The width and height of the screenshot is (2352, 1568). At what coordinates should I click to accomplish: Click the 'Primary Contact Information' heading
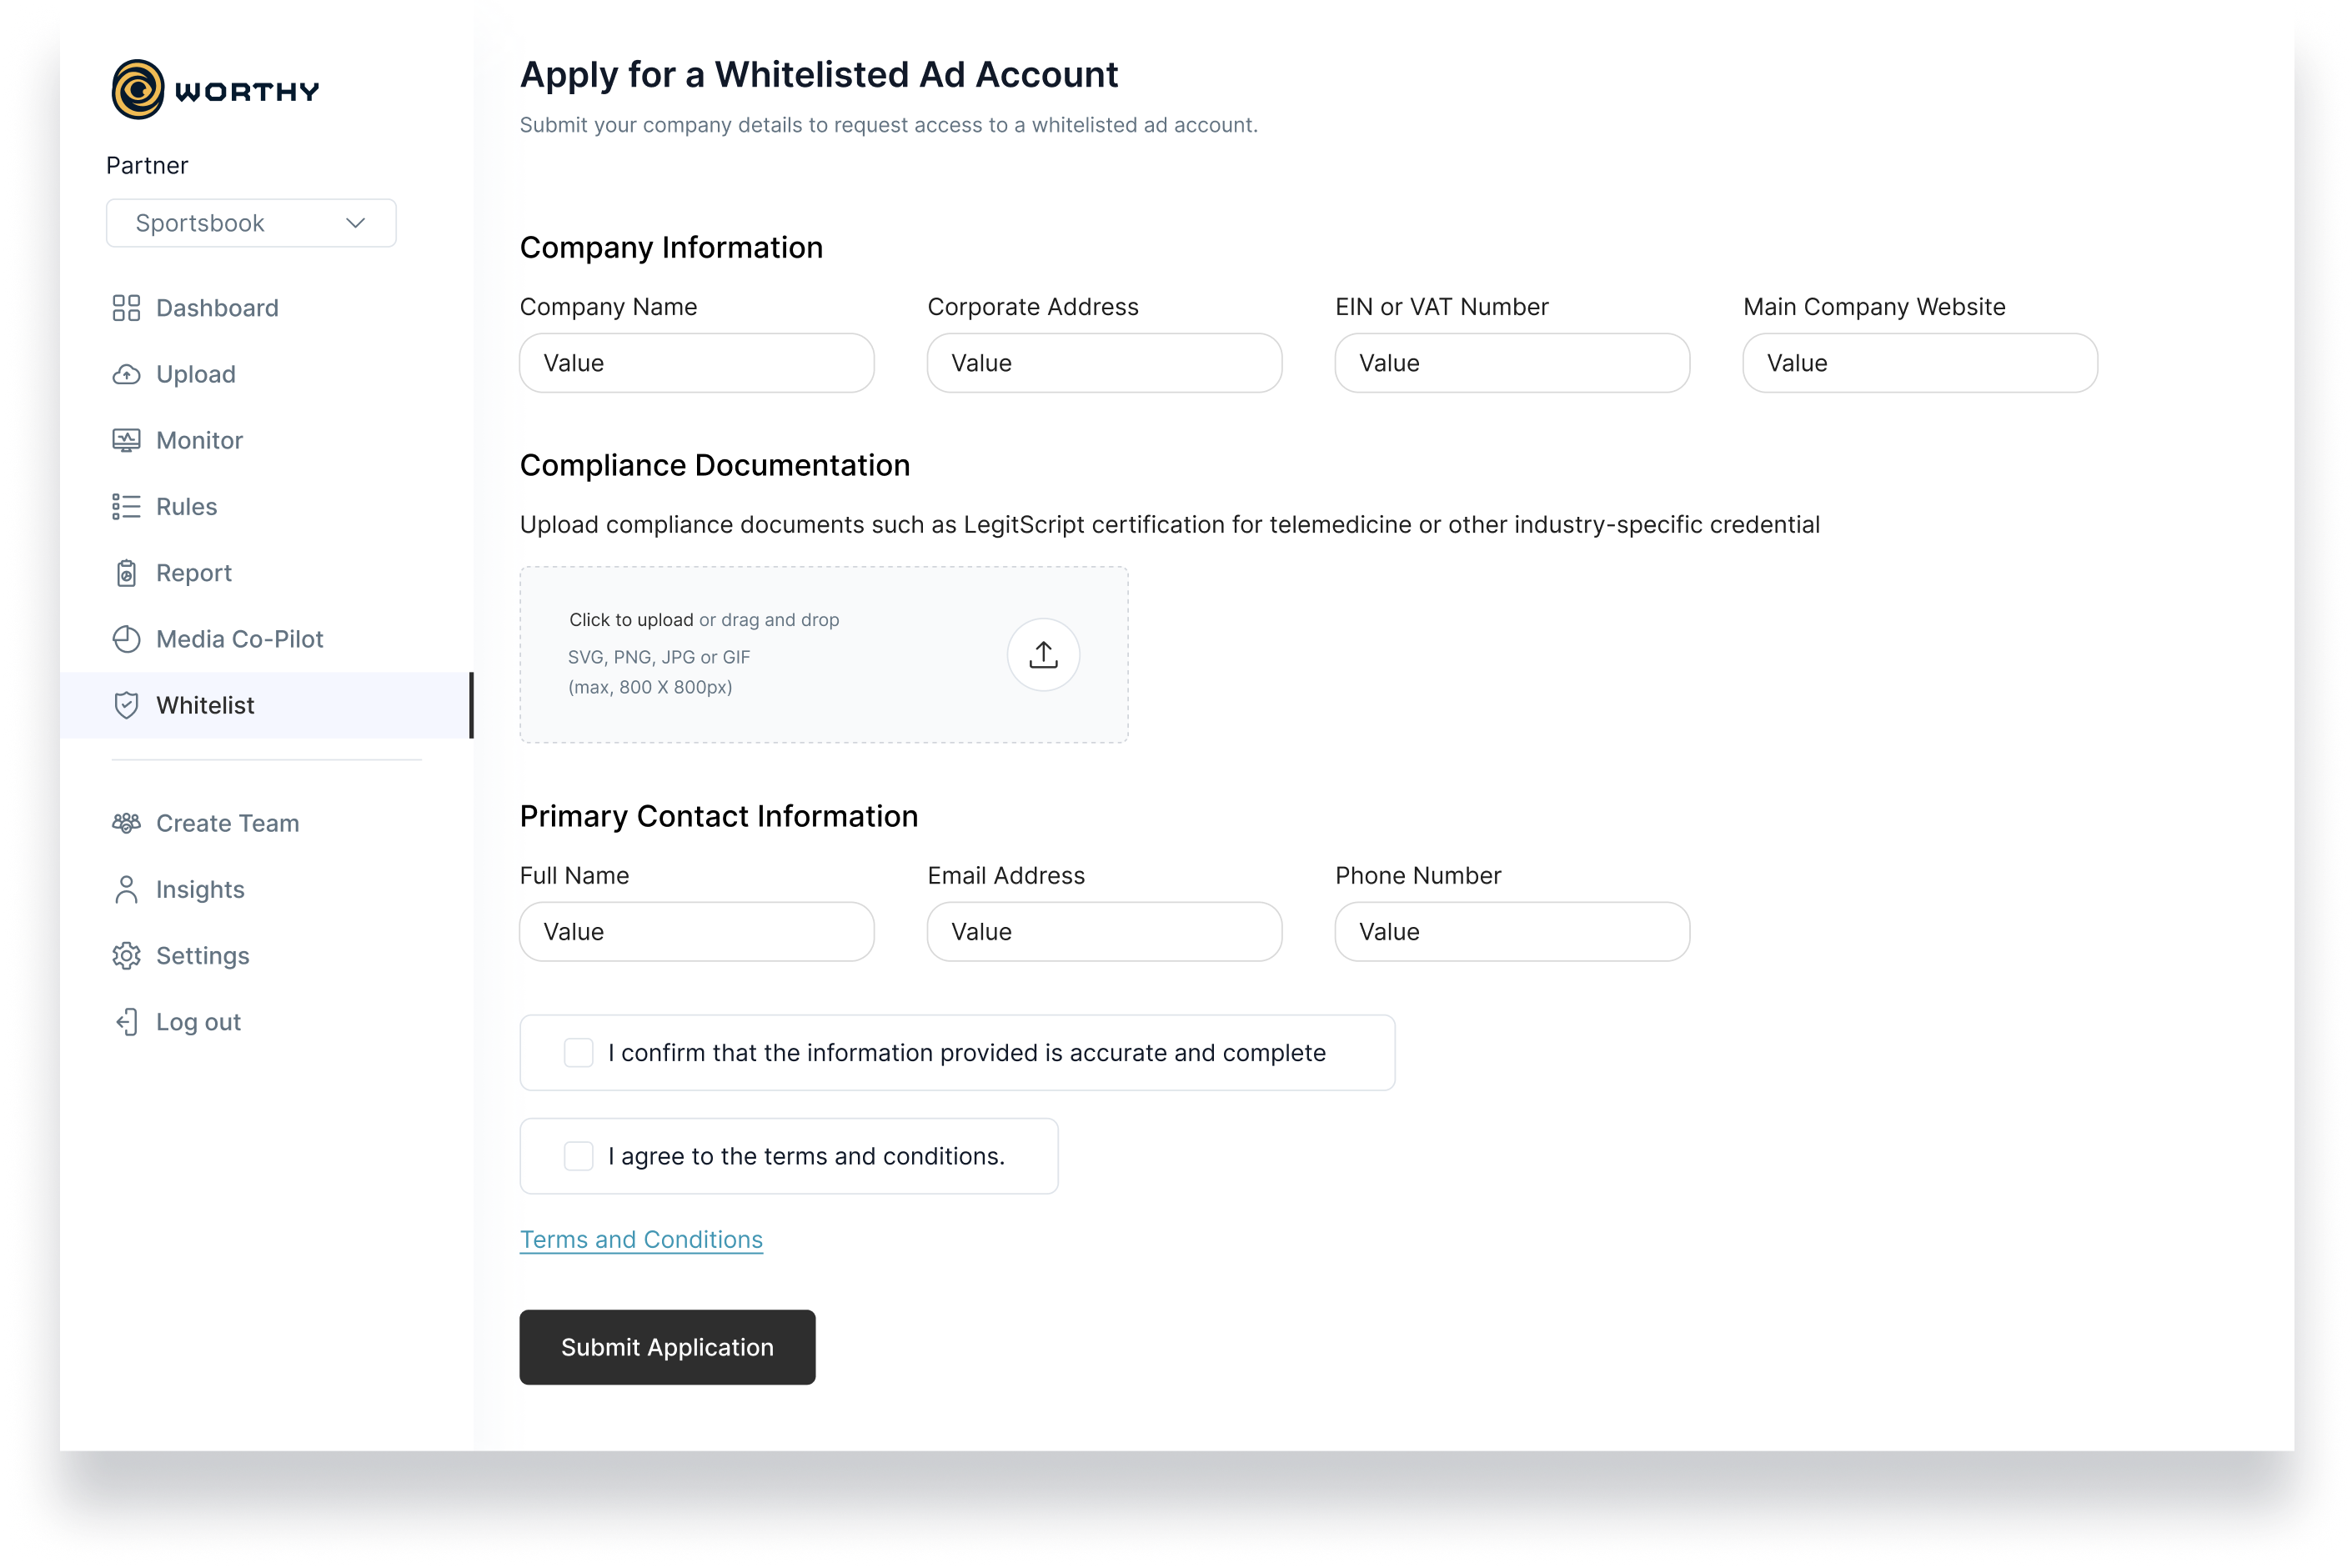tap(719, 816)
